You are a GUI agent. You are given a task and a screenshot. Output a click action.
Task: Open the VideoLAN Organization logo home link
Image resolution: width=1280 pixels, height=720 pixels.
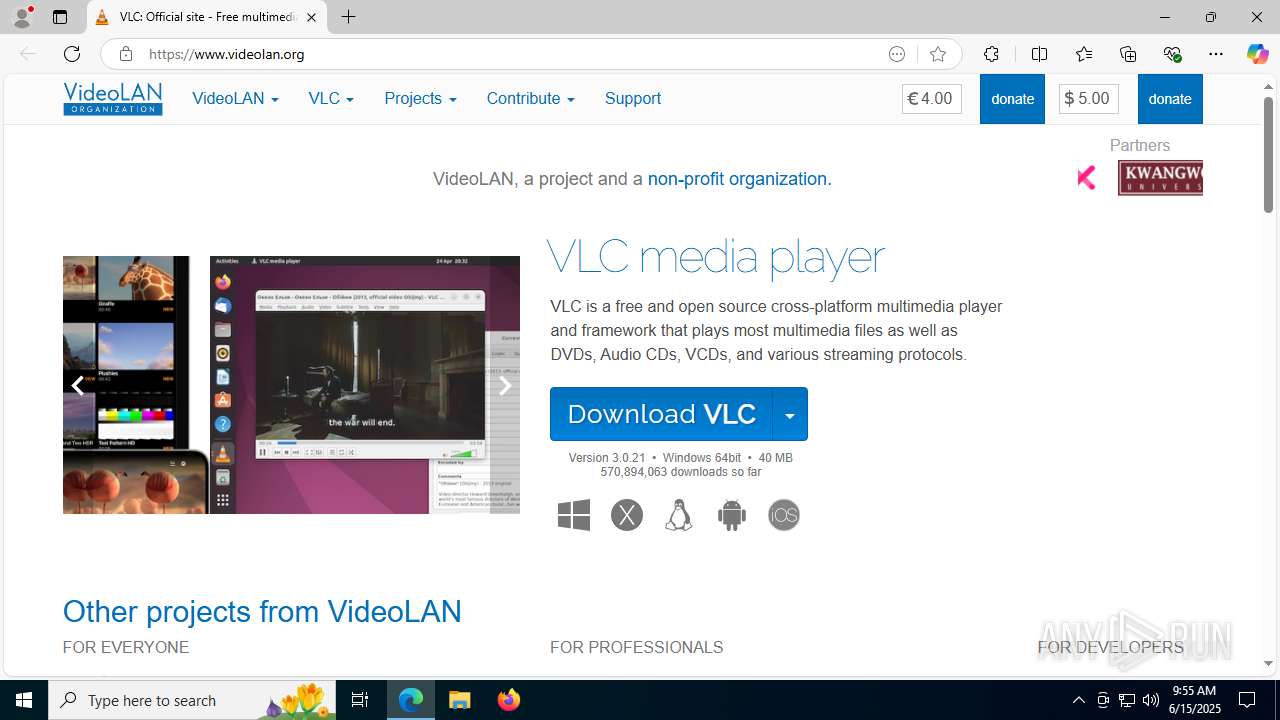click(x=113, y=98)
